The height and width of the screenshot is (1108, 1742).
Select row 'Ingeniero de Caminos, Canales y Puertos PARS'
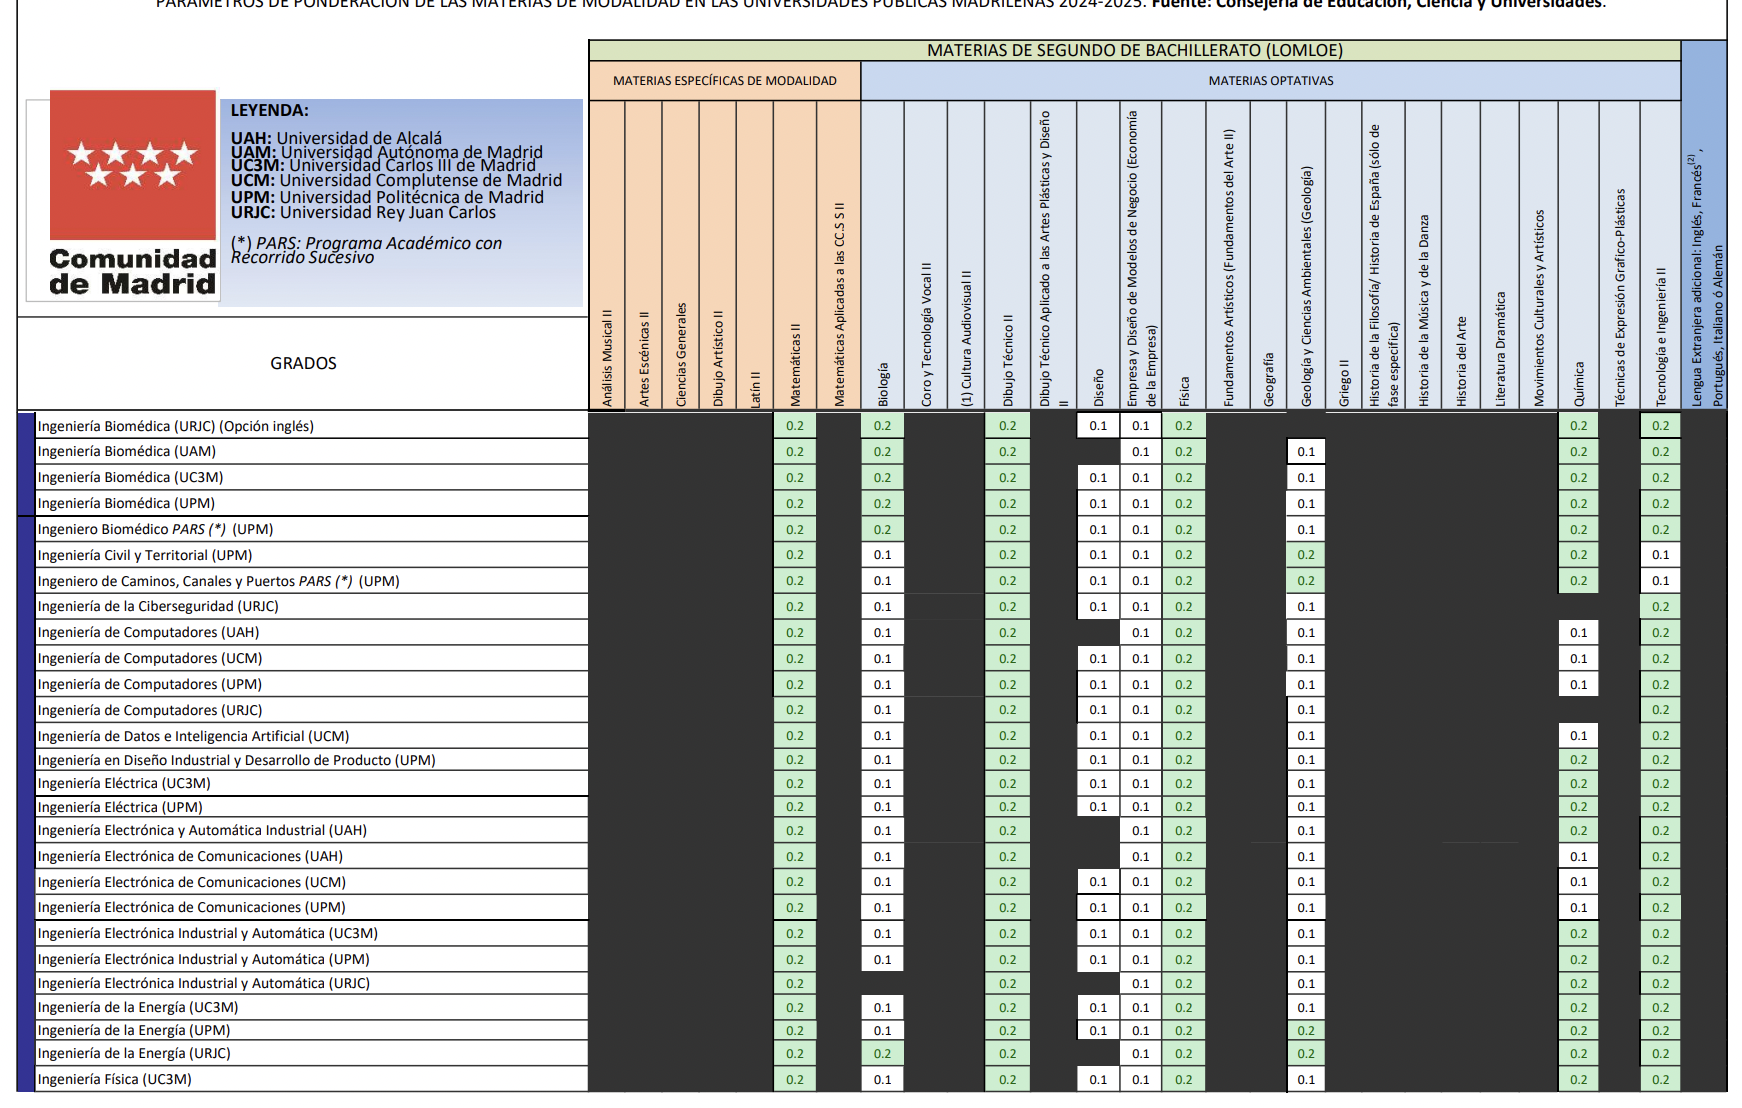pos(311,581)
